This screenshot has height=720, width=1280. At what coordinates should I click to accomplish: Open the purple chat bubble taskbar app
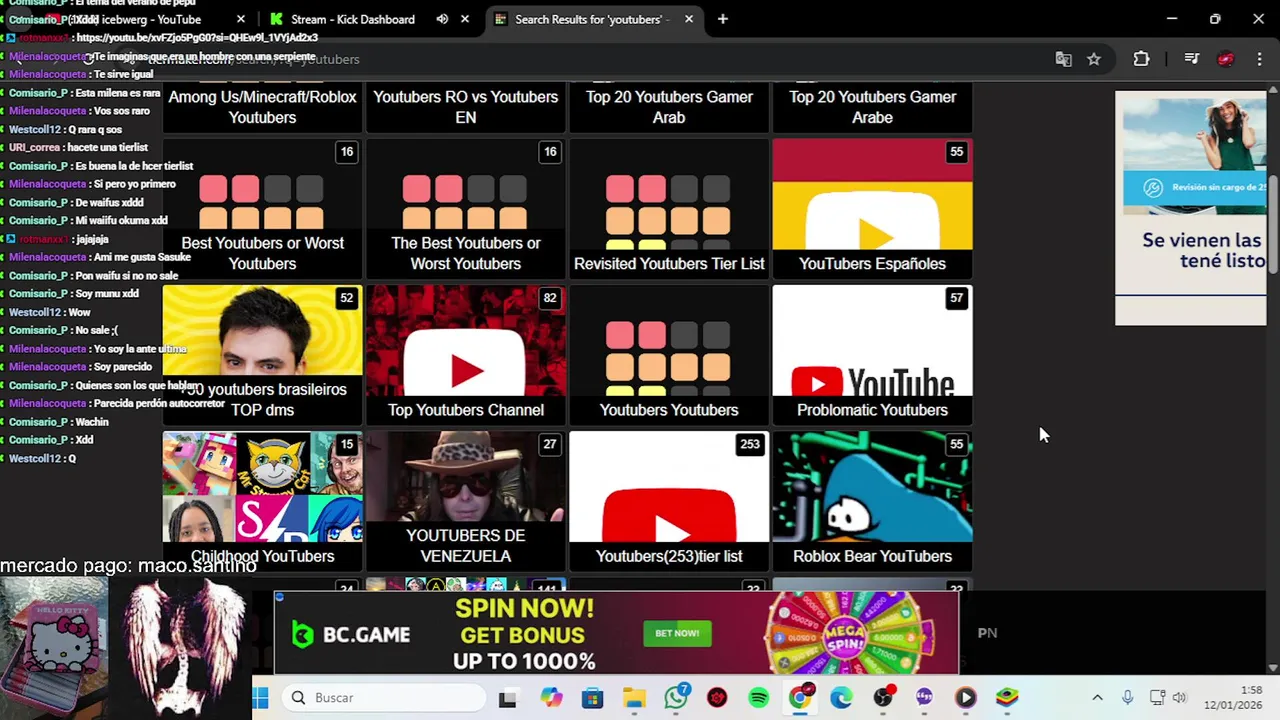(924, 698)
